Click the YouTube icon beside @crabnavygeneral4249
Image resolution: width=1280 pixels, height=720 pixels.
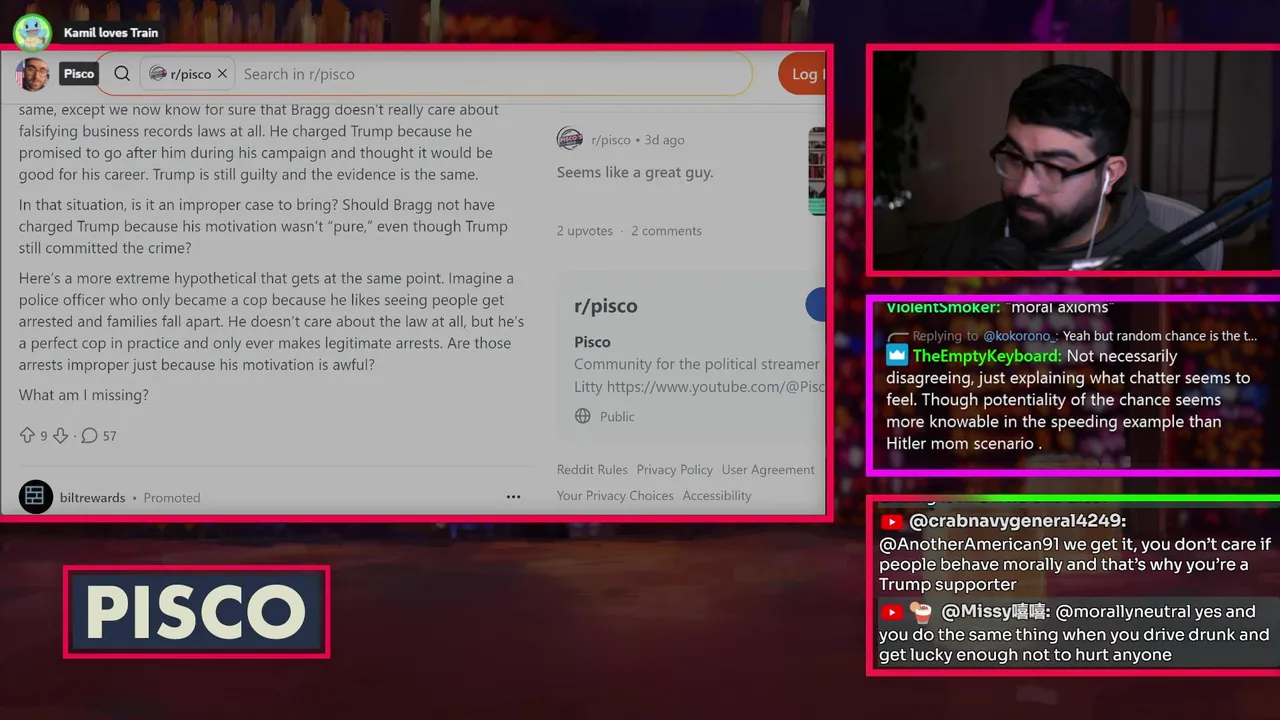(891, 522)
